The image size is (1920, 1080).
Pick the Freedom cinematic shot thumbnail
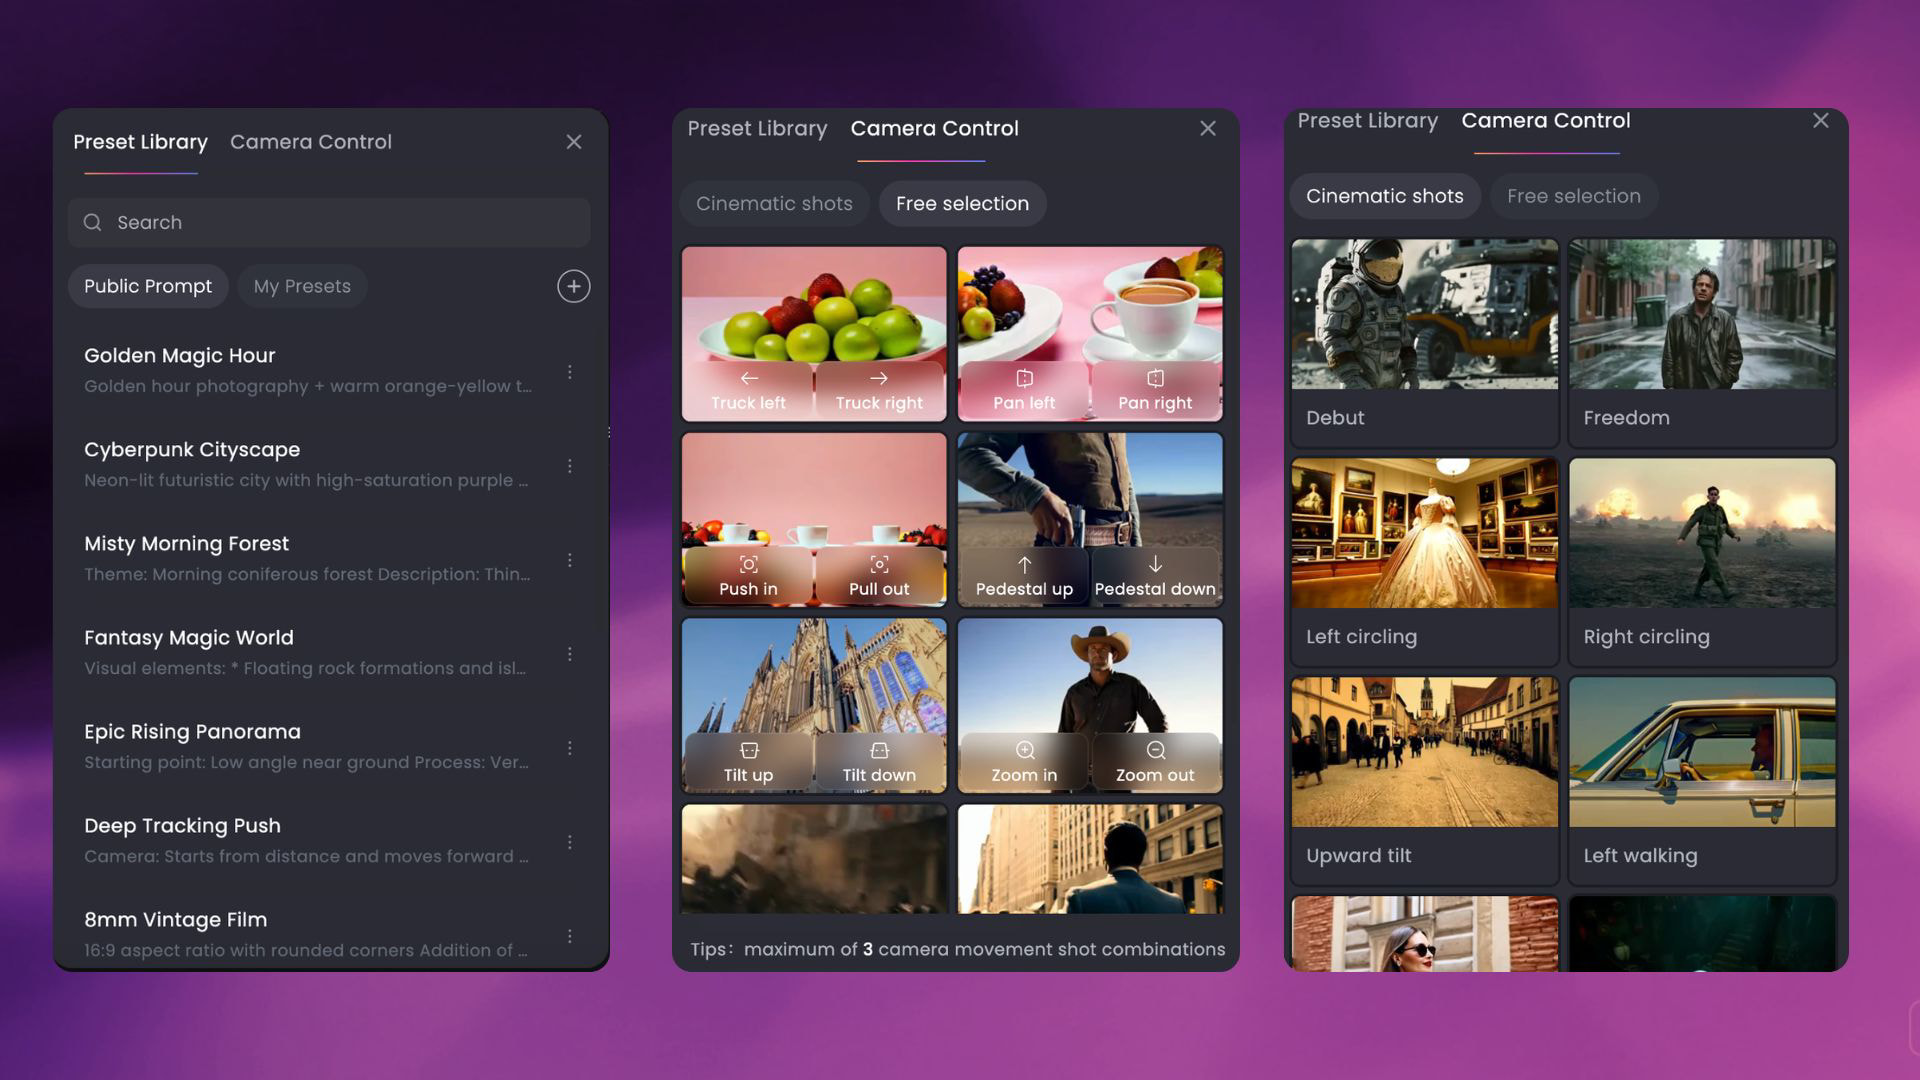[x=1702, y=314]
